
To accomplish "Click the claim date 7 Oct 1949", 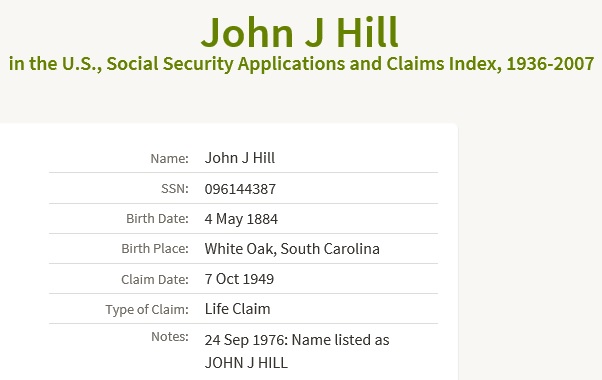I will pyautogui.click(x=239, y=279).
